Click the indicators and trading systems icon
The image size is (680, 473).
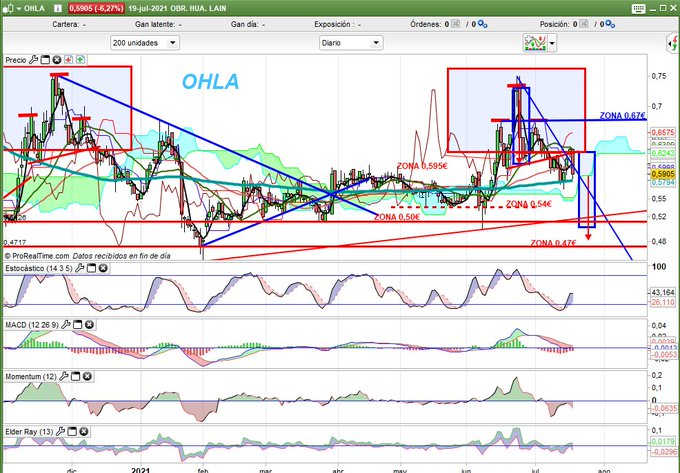coord(535,43)
